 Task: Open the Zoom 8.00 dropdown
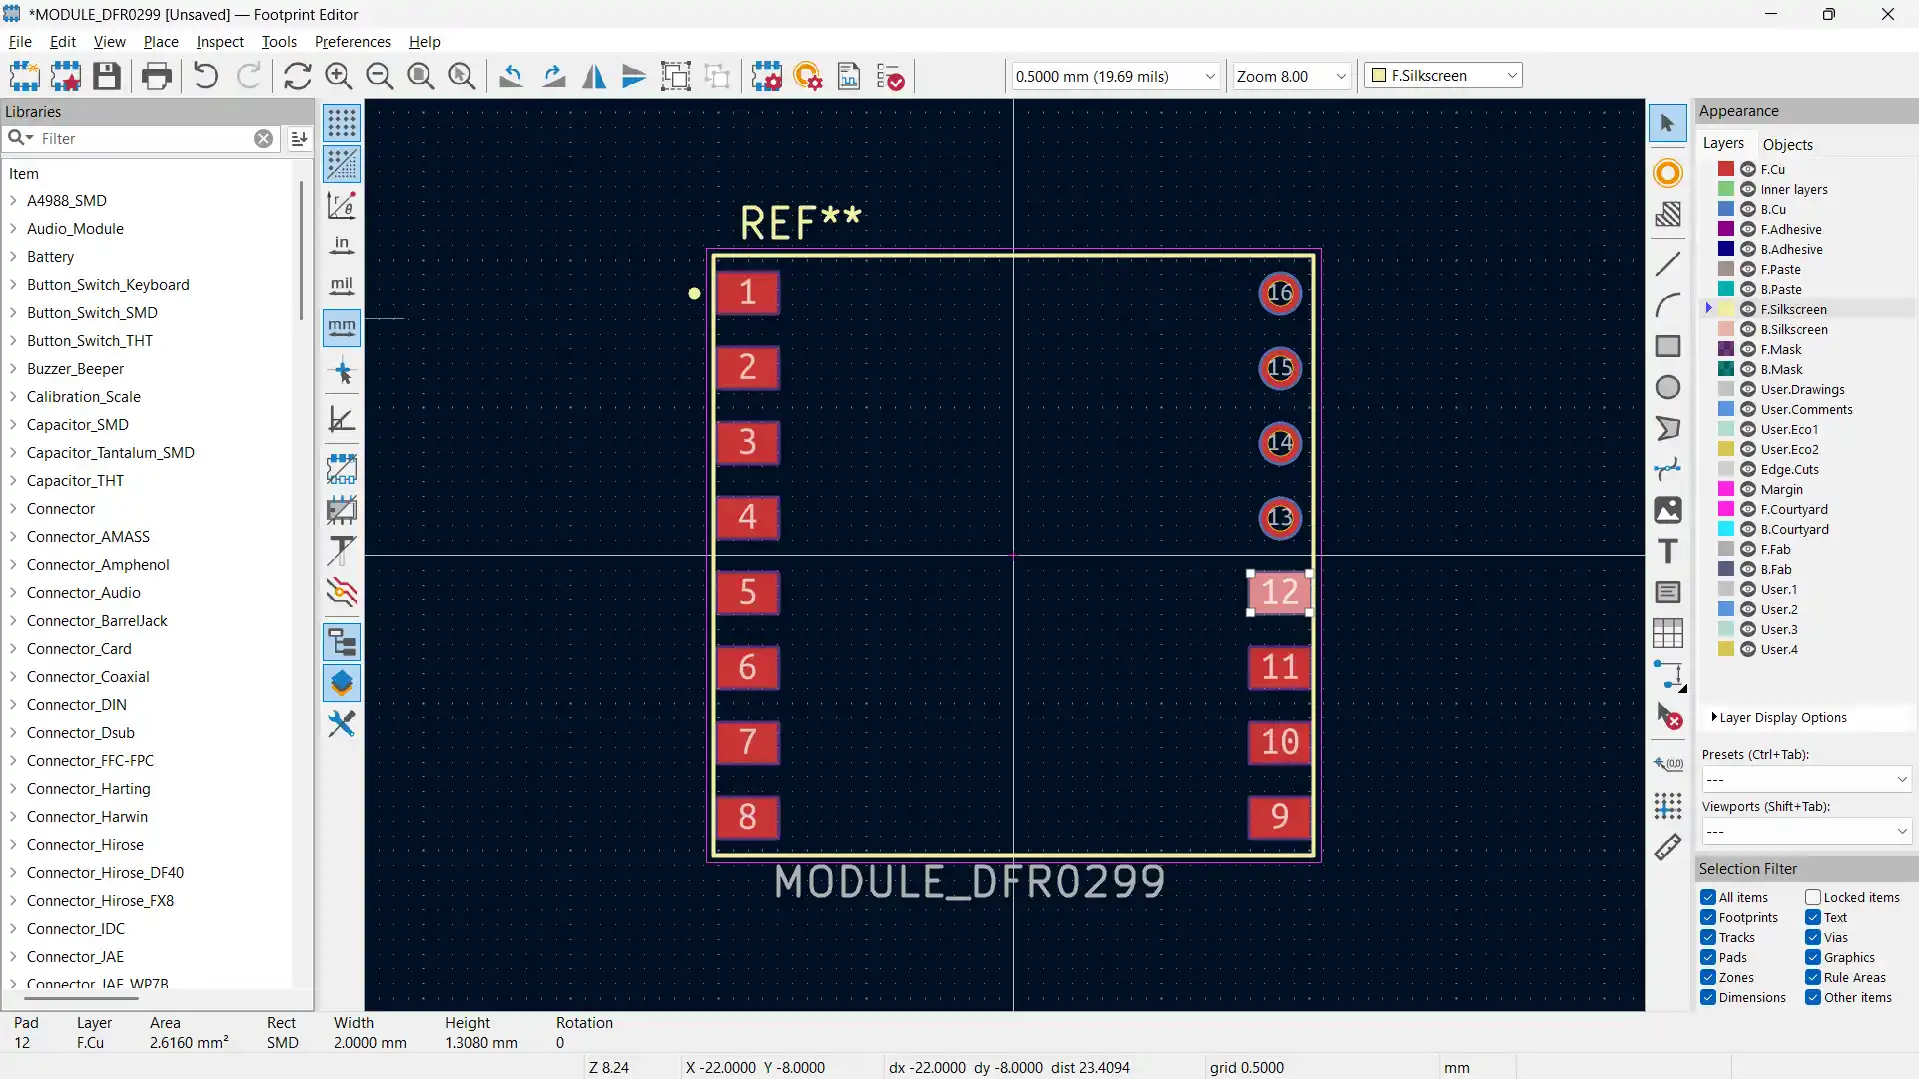tap(1291, 76)
